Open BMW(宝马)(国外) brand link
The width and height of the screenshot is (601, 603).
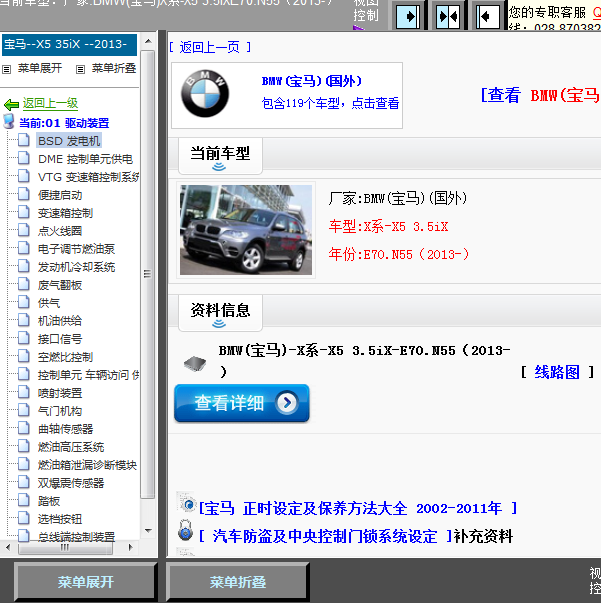pyautogui.click(x=312, y=81)
